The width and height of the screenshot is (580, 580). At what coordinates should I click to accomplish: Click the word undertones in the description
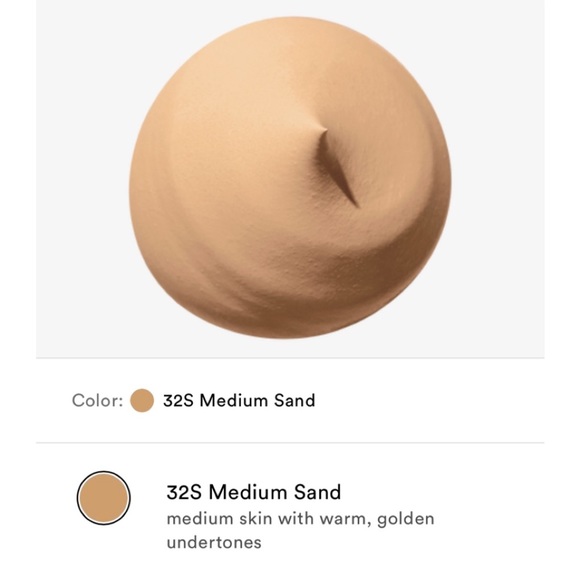214,543
